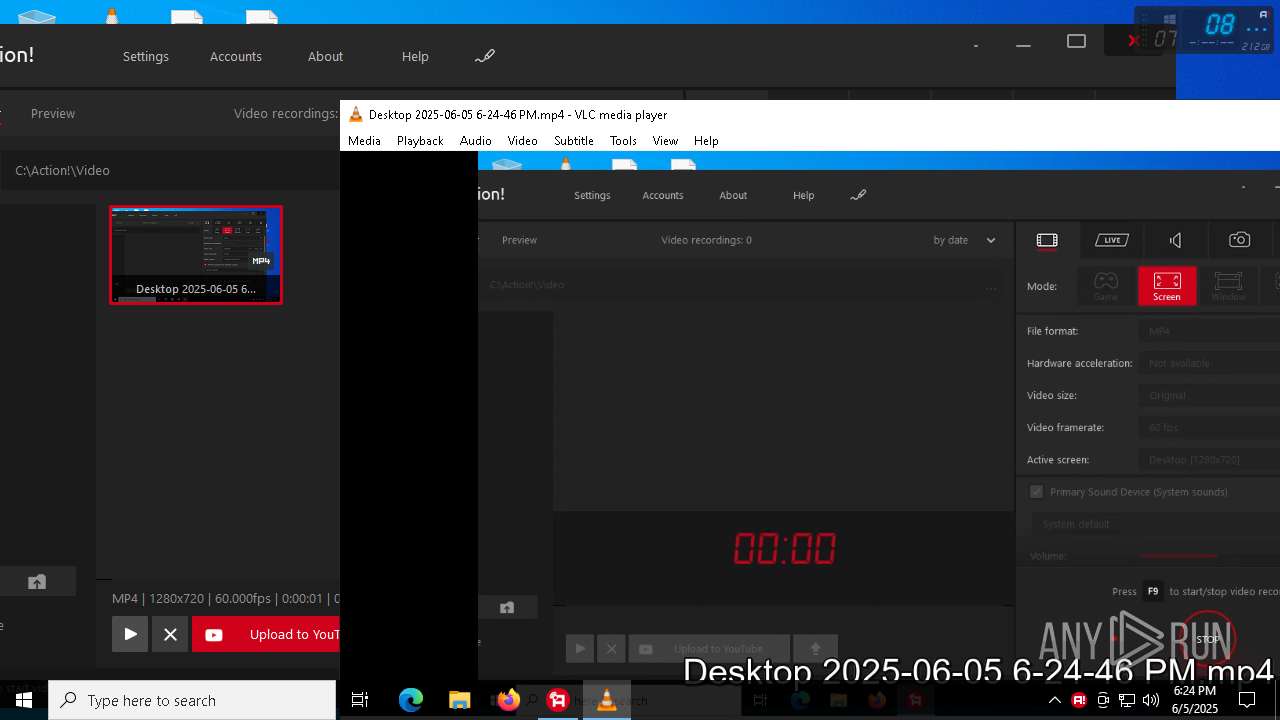The width and height of the screenshot is (1280, 720).
Task: Open Accounts in the Action! window
Action: pyautogui.click(x=236, y=56)
